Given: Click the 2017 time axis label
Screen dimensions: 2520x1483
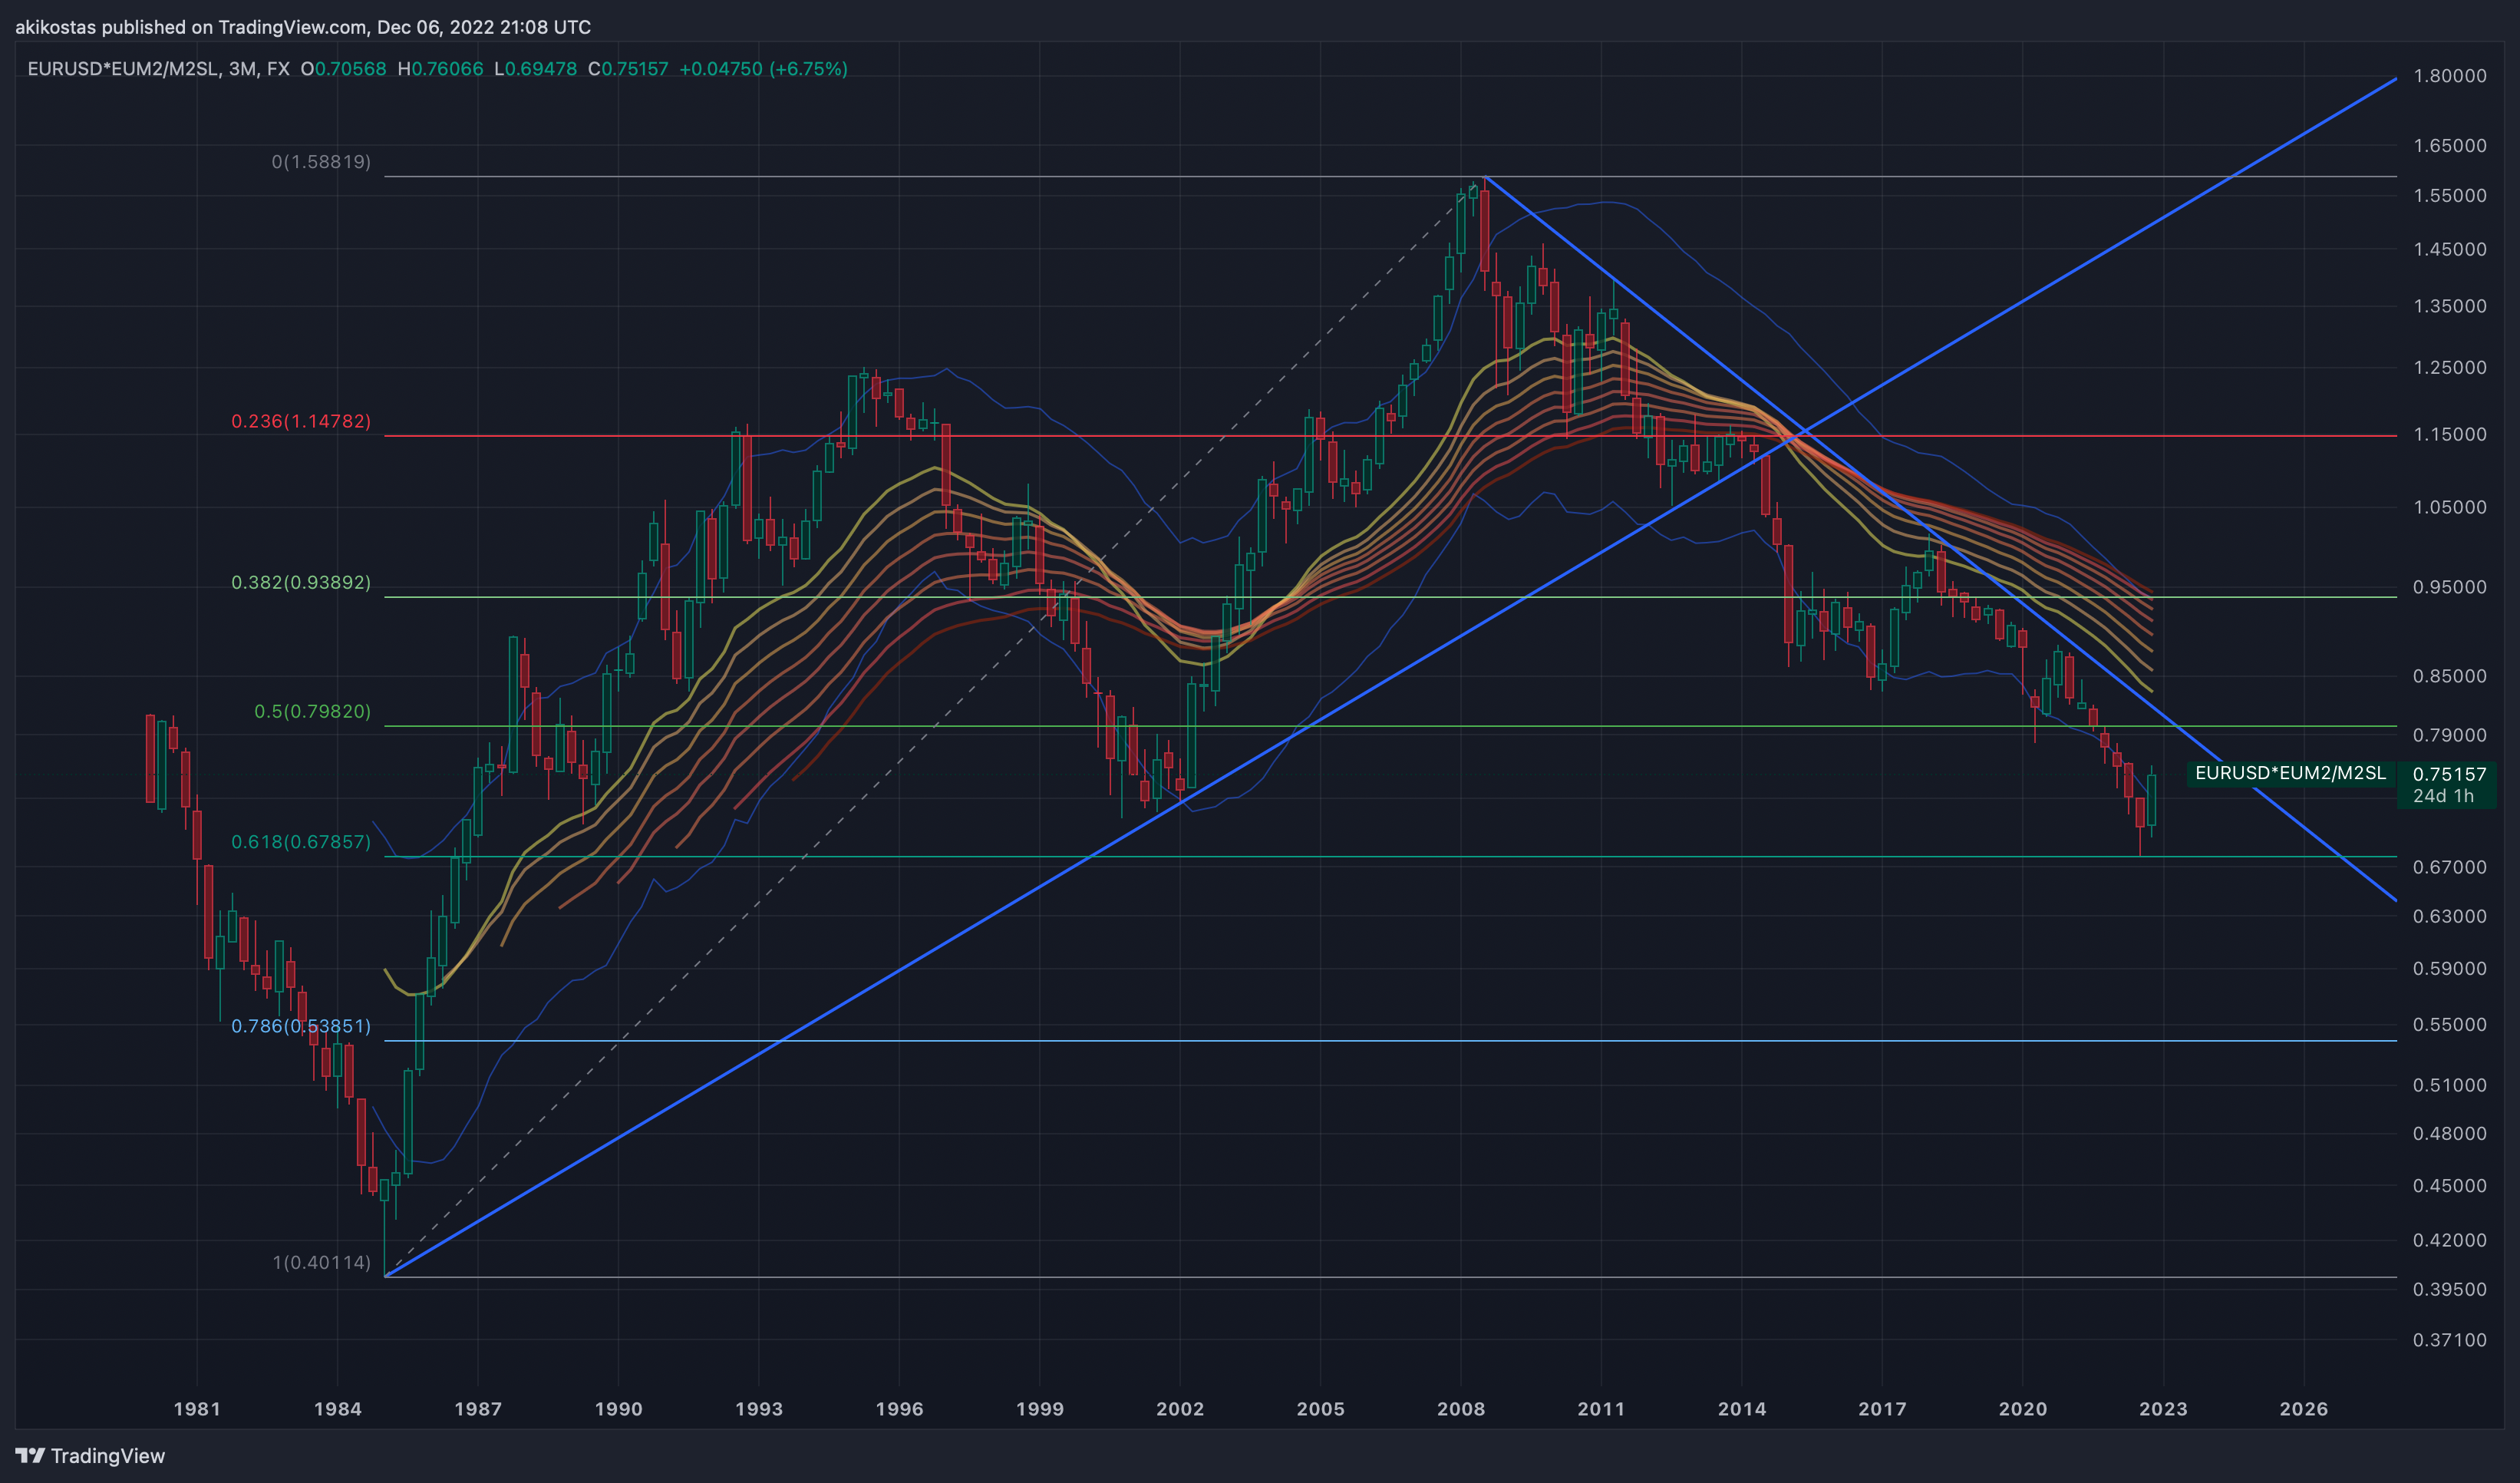Looking at the screenshot, I should [1883, 1409].
